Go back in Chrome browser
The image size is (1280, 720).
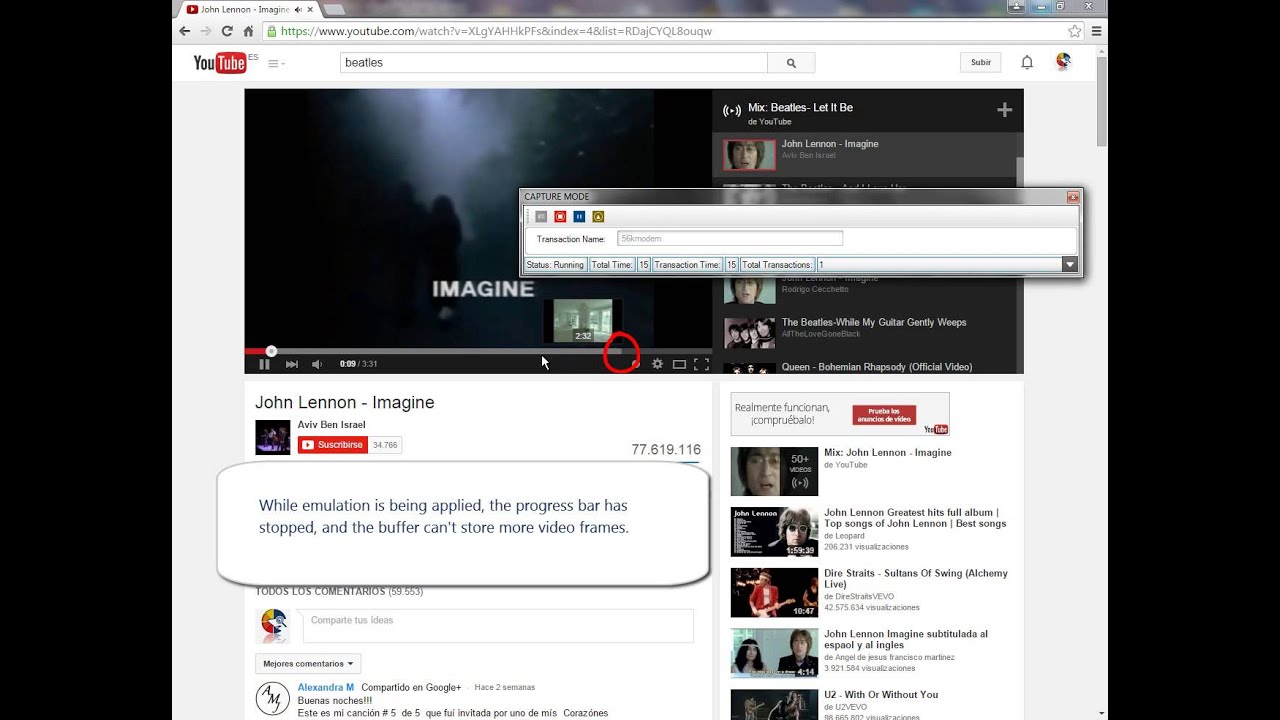click(184, 31)
